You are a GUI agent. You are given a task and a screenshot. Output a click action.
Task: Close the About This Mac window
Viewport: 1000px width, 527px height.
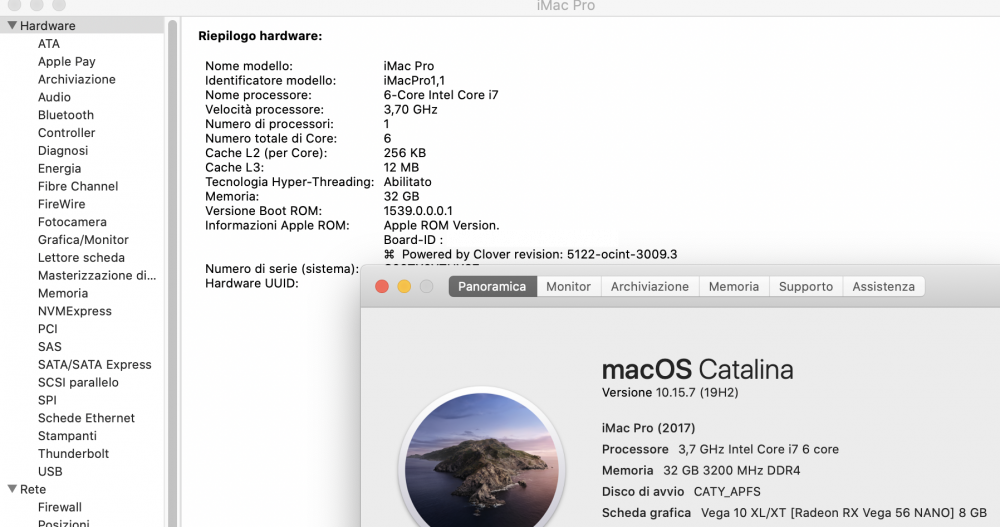coord(382,286)
